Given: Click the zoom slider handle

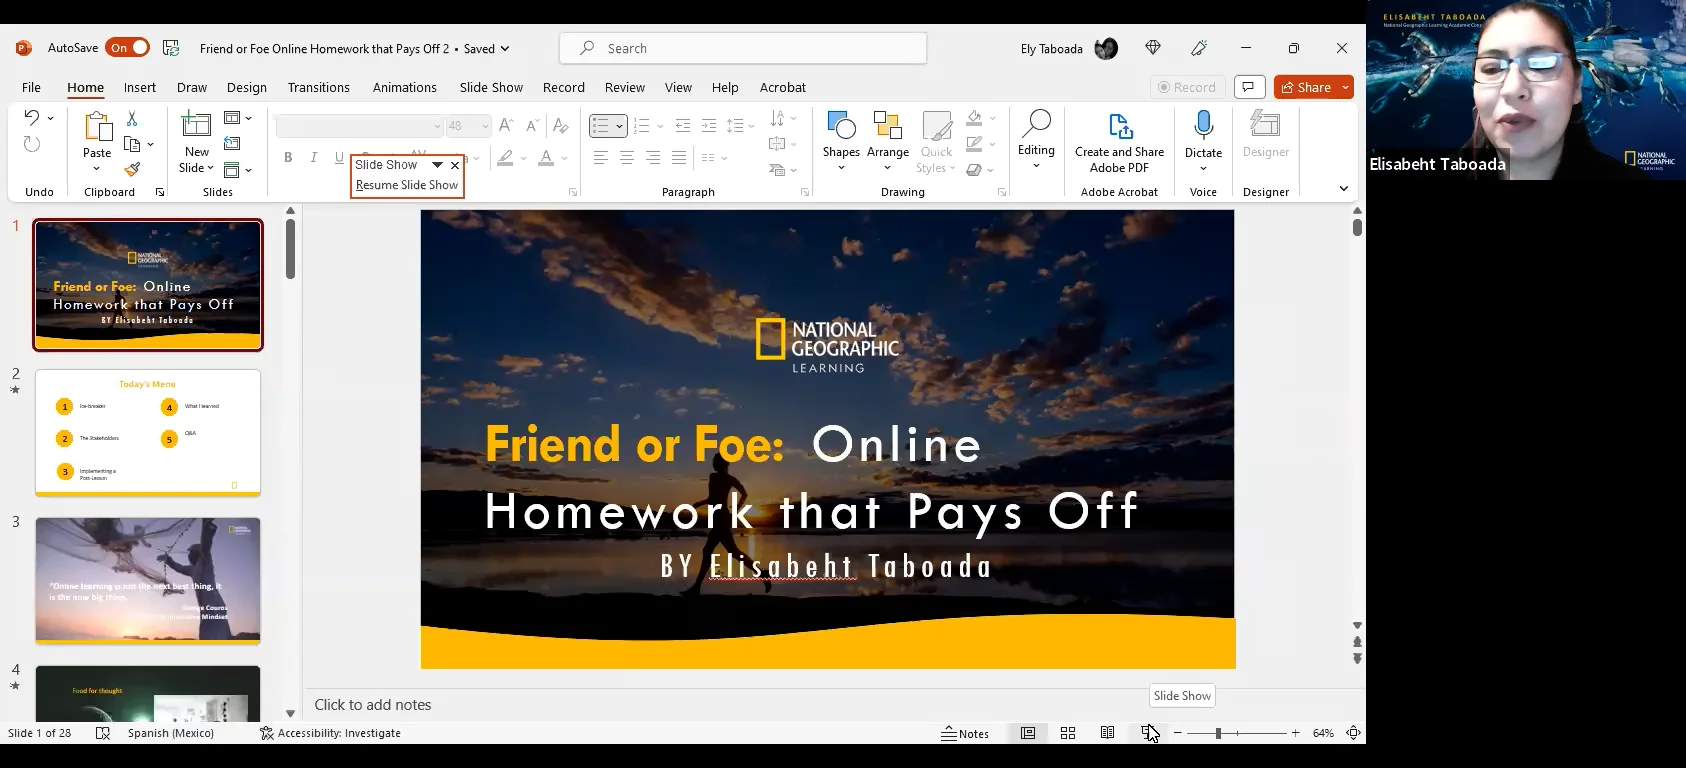Looking at the screenshot, I should [1218, 733].
